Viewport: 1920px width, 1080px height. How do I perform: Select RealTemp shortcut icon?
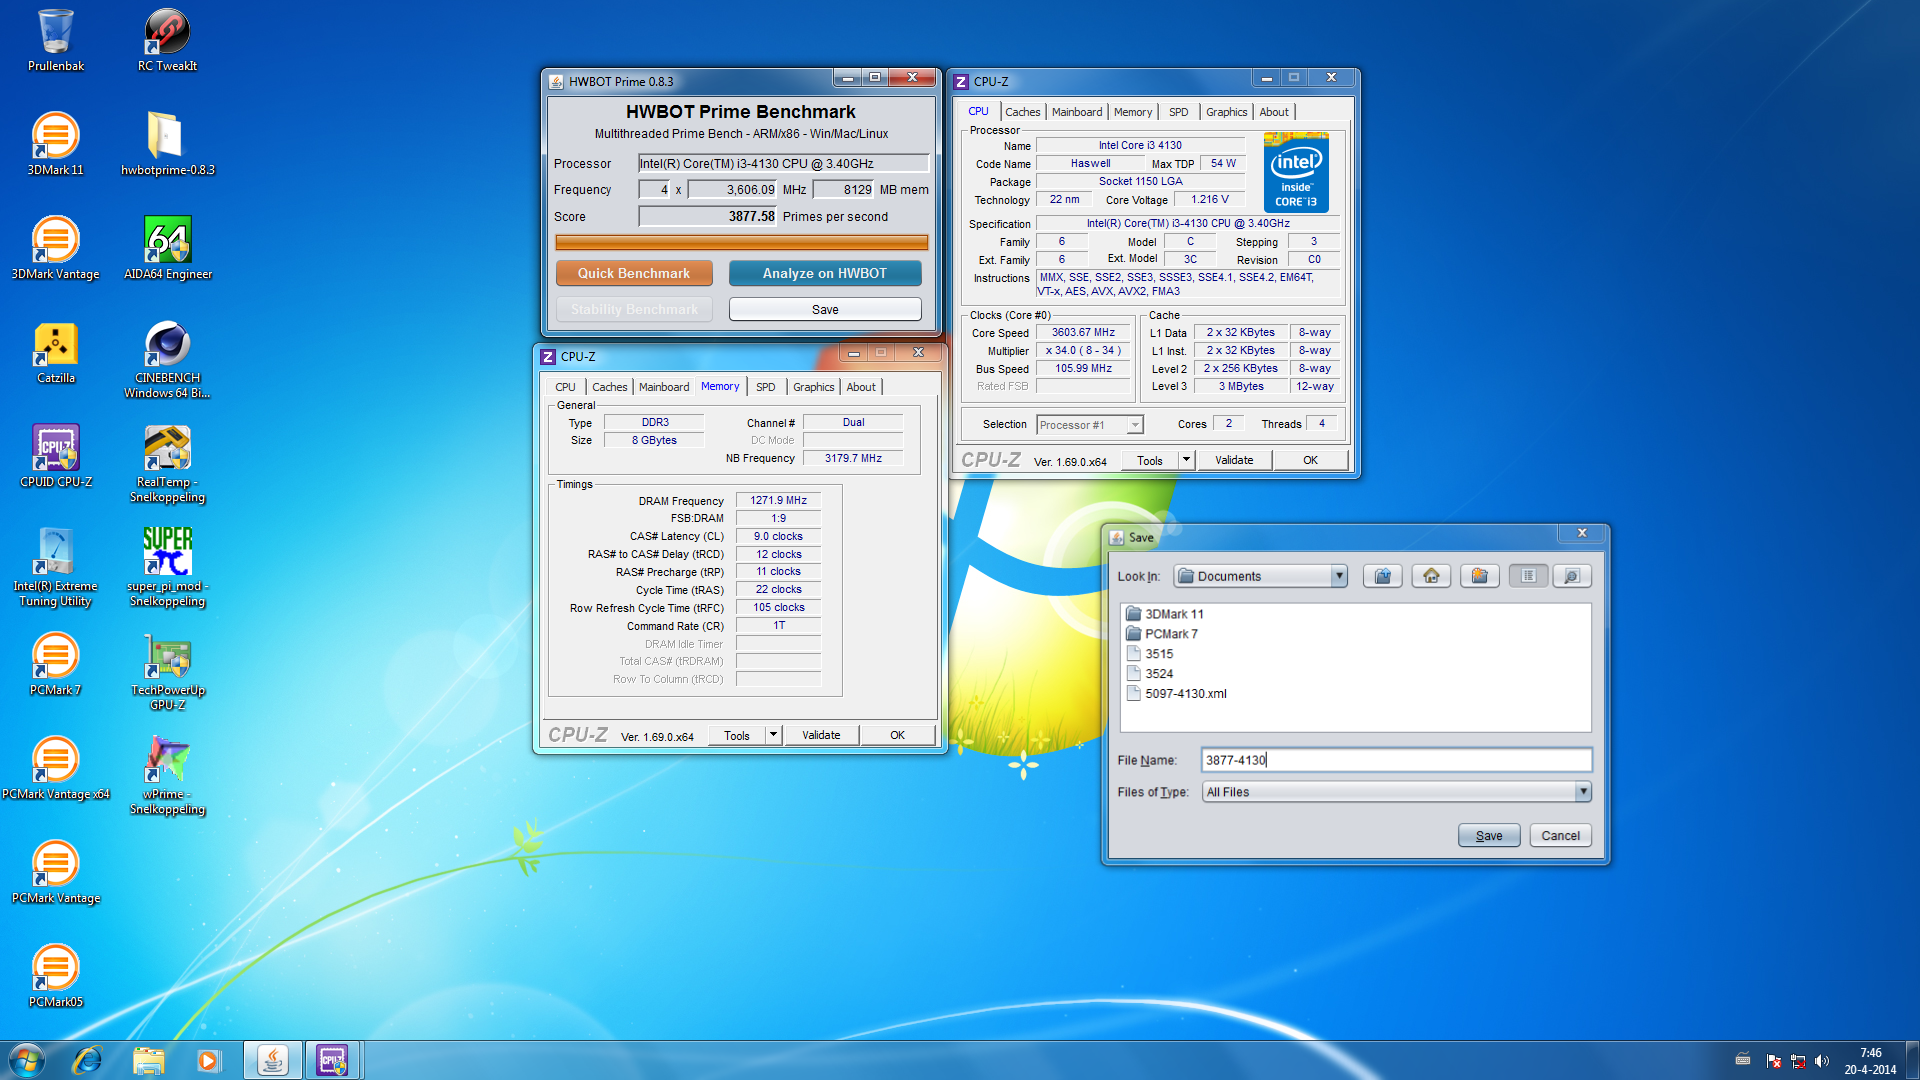pos(168,463)
